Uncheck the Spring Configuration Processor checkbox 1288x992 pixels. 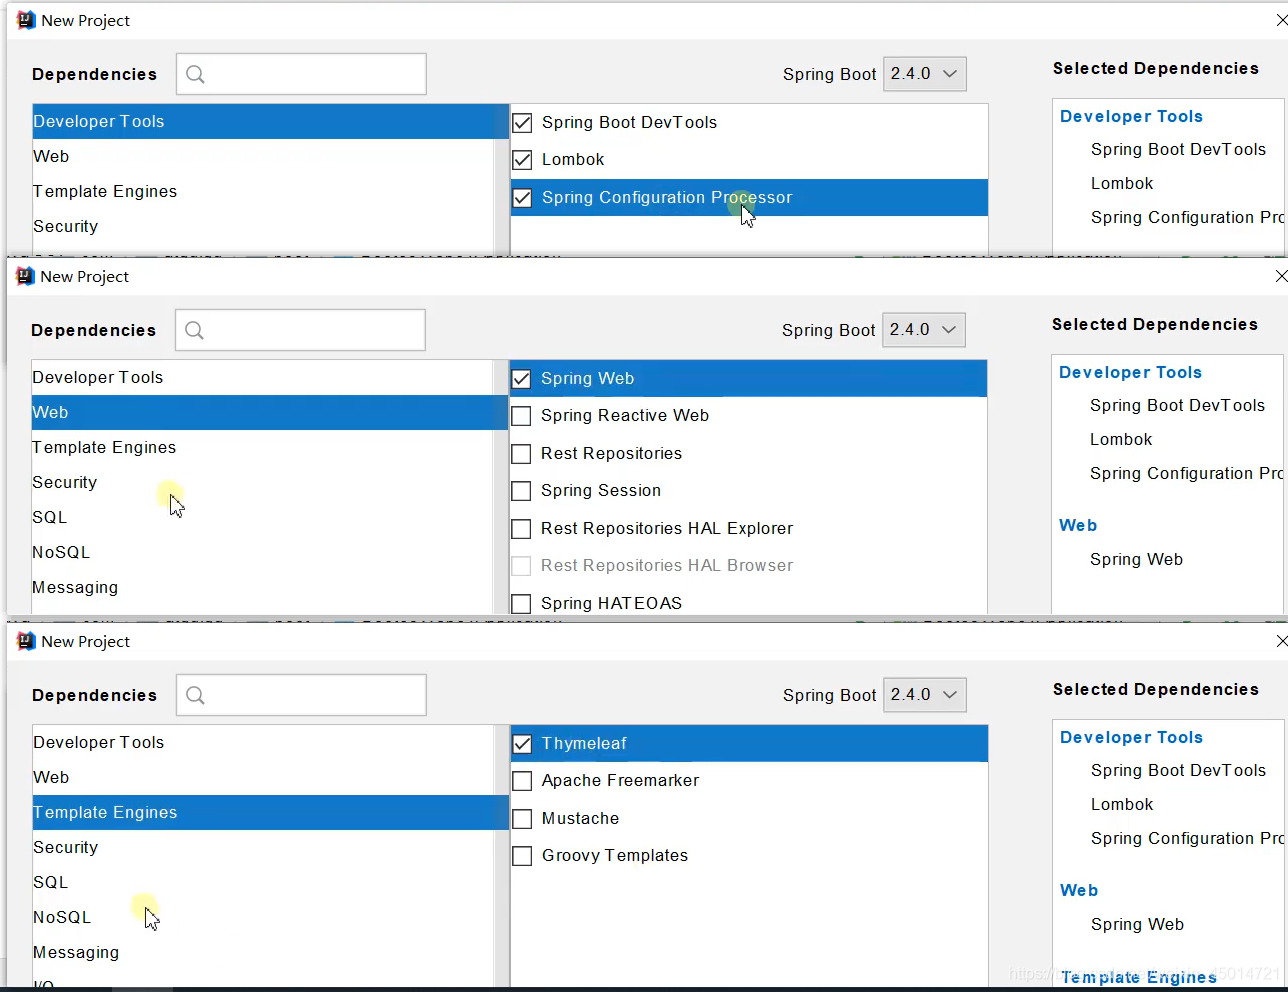pos(522,198)
